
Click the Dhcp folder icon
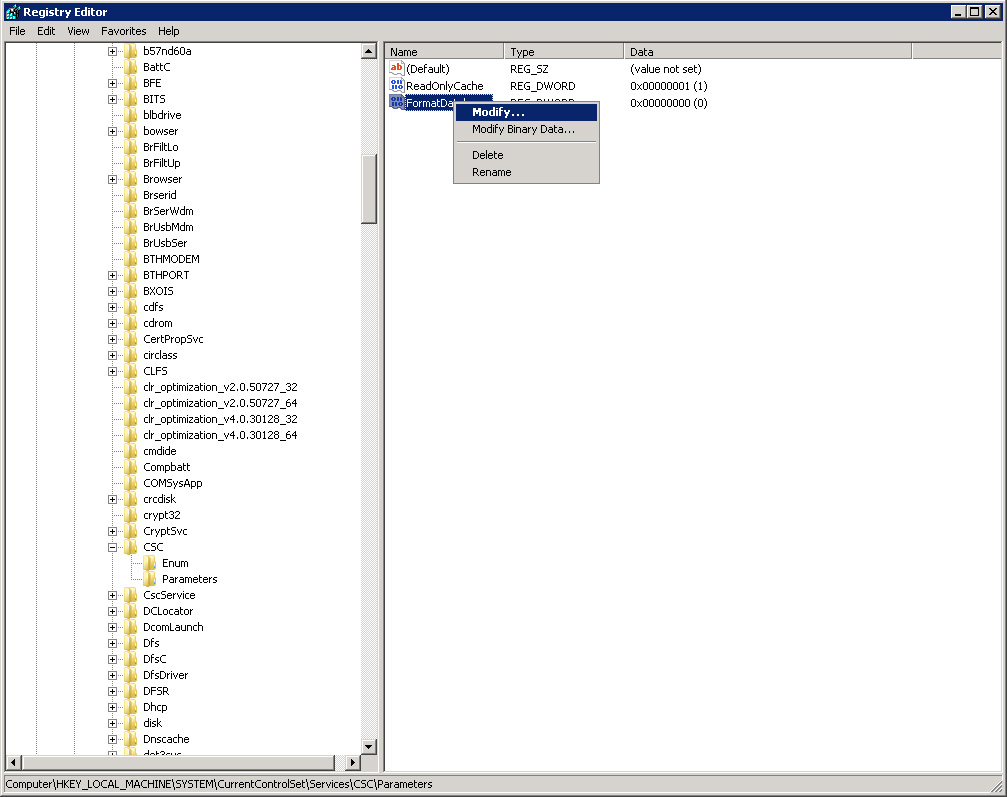click(130, 707)
